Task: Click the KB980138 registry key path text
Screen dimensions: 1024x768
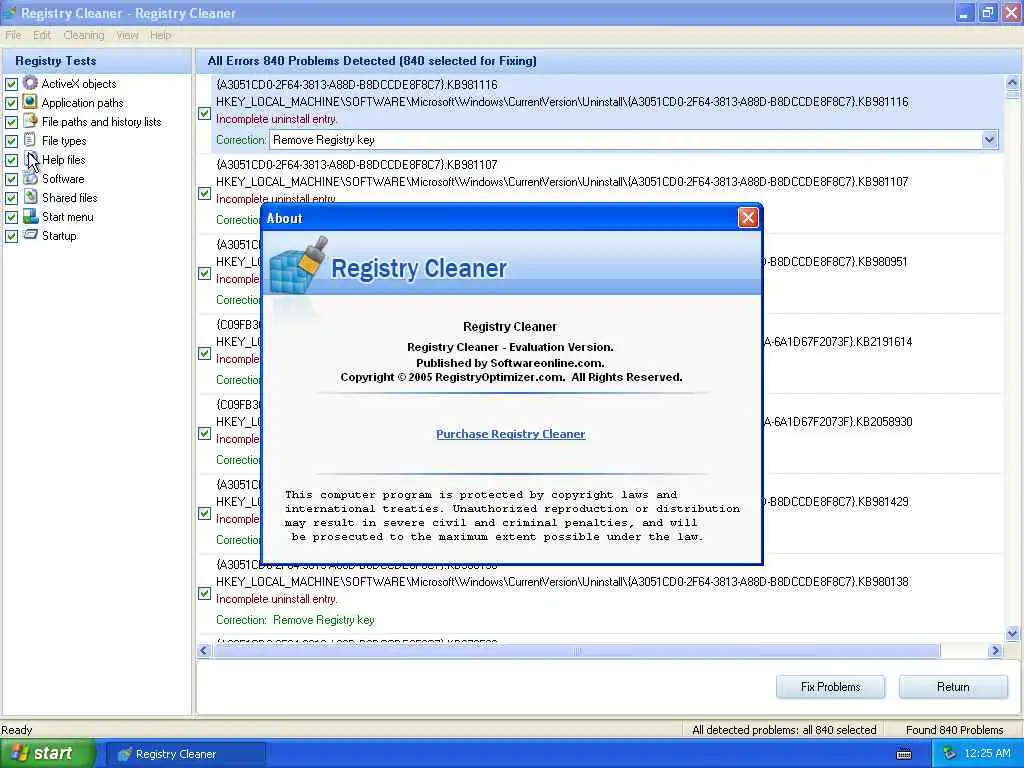Action: (562, 581)
